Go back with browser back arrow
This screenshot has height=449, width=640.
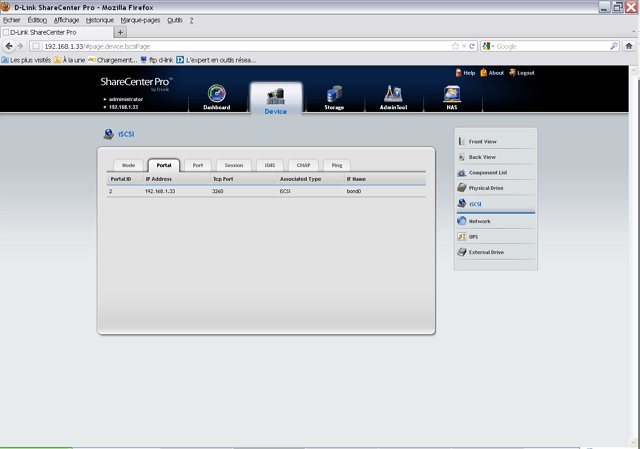point(9,46)
